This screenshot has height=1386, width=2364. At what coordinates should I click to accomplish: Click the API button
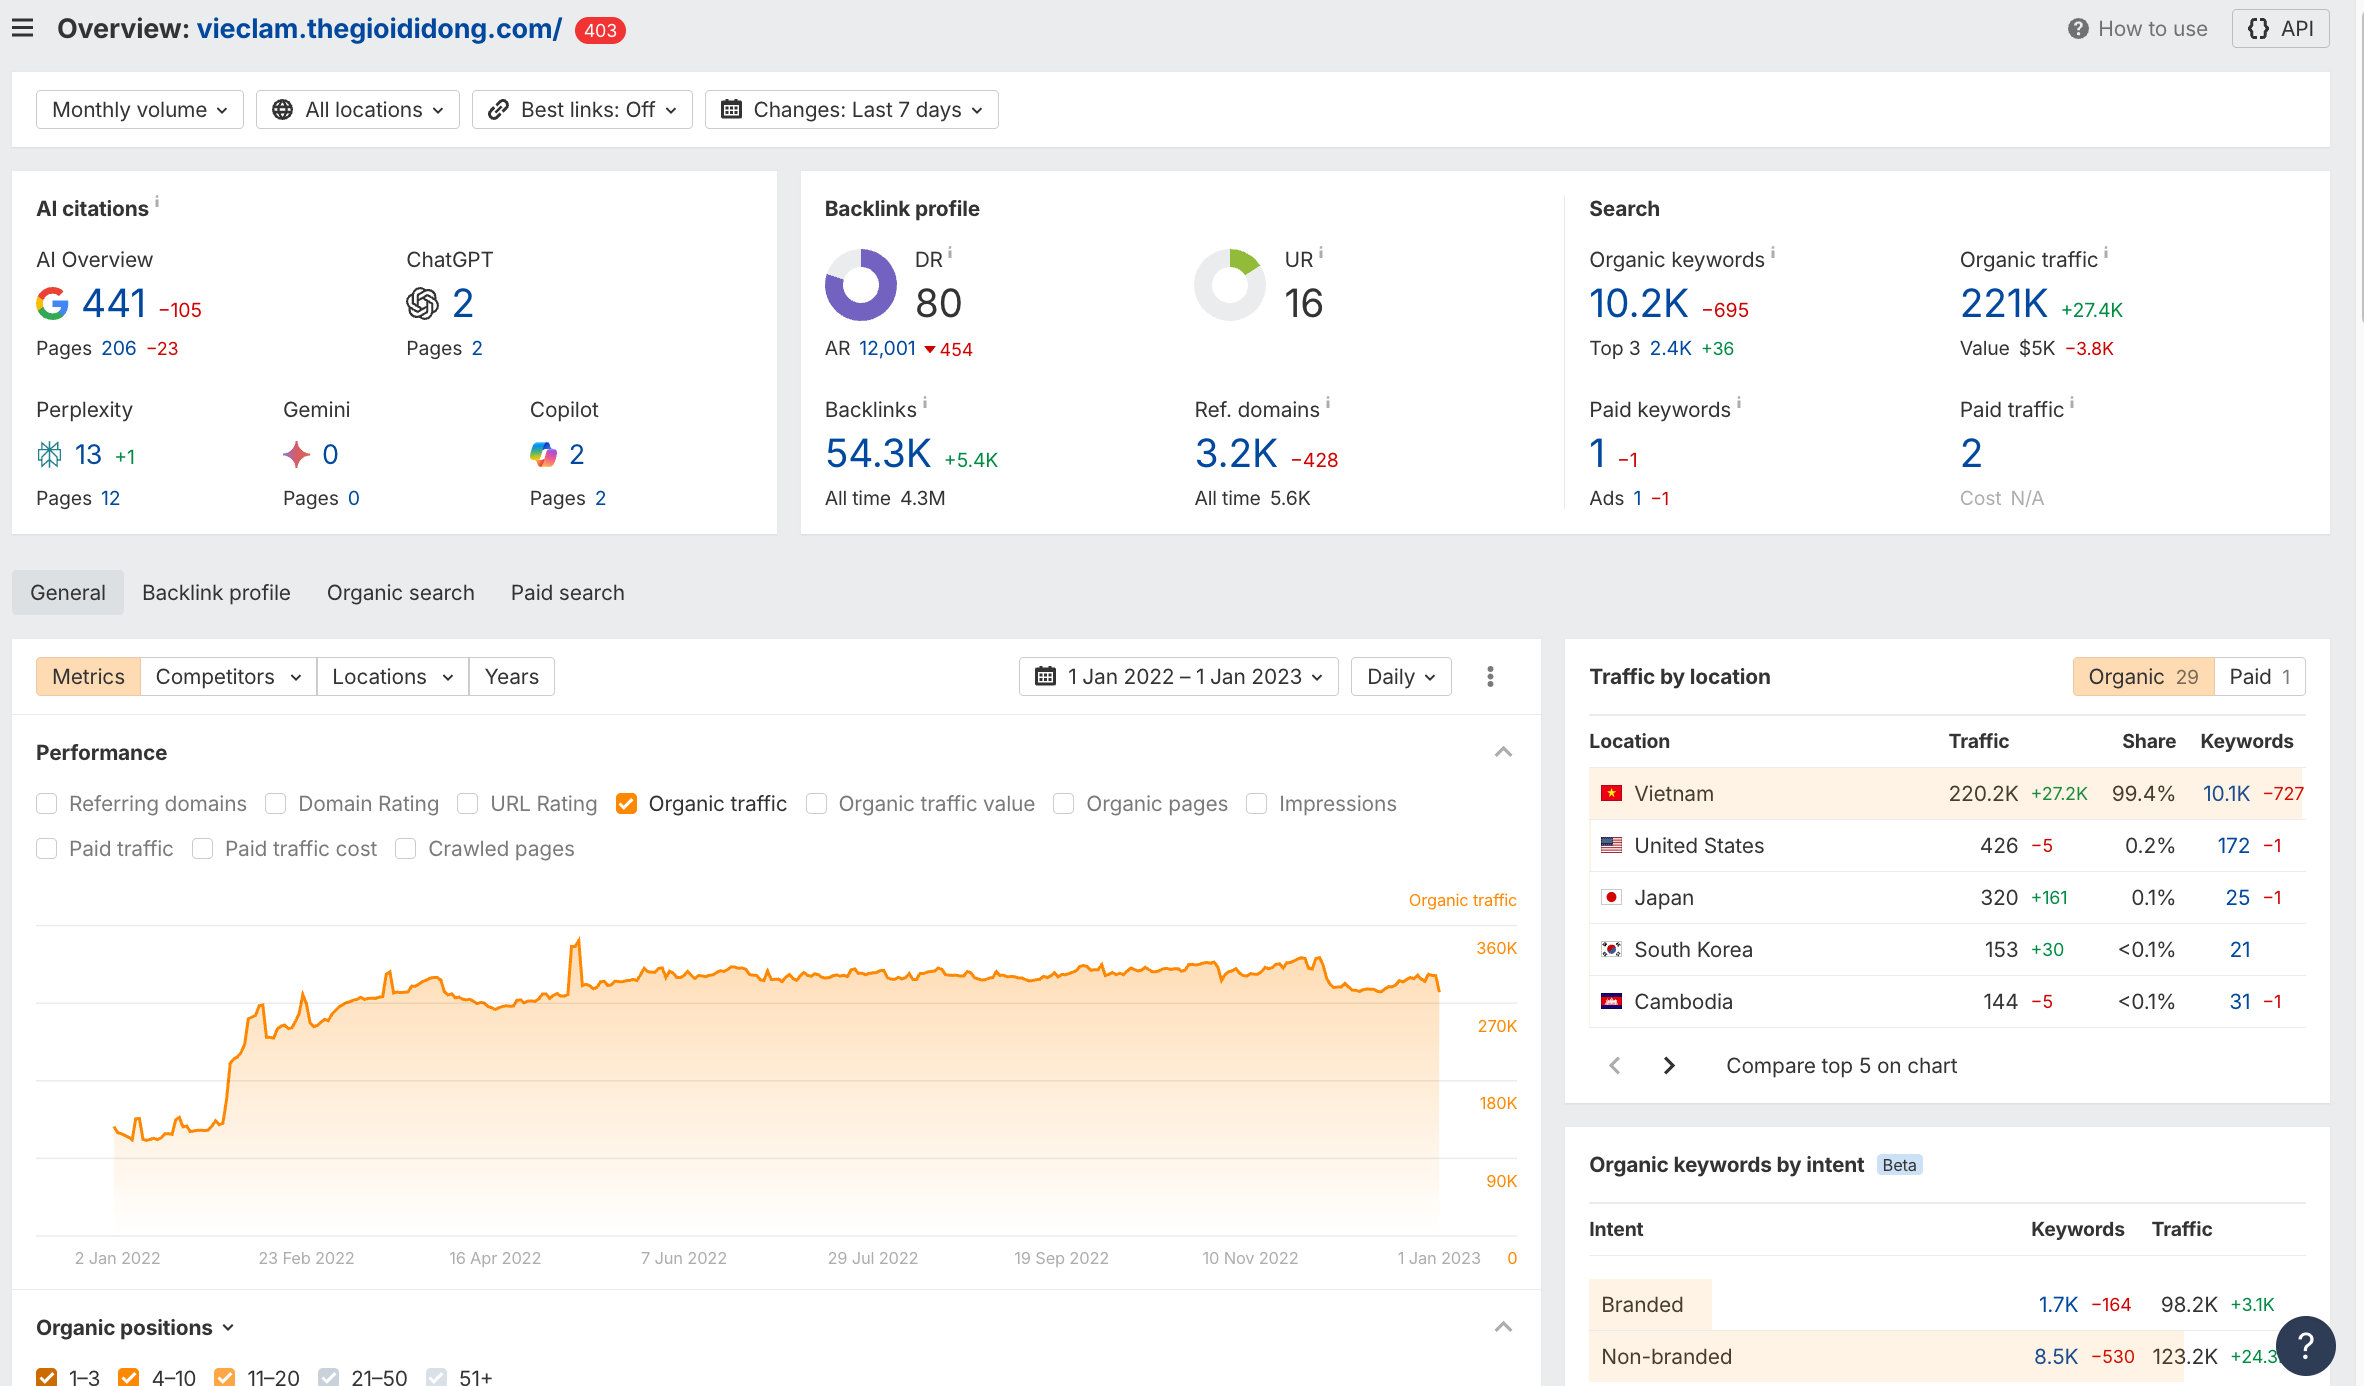tap(2280, 29)
